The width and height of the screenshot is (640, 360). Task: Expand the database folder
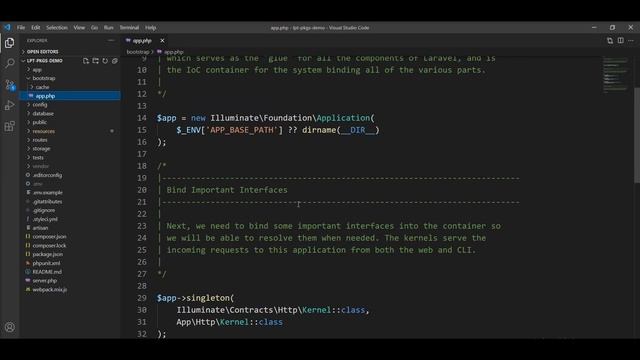(x=70, y=113)
